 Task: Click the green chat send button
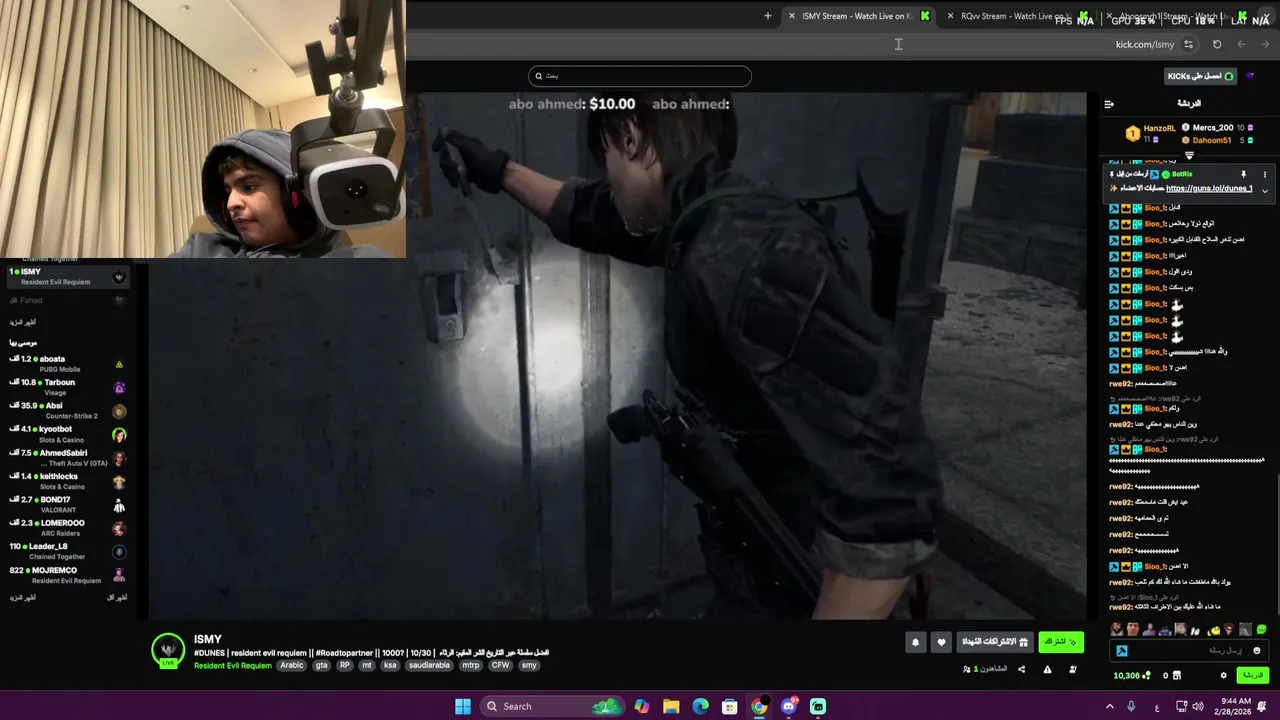click(x=1253, y=676)
